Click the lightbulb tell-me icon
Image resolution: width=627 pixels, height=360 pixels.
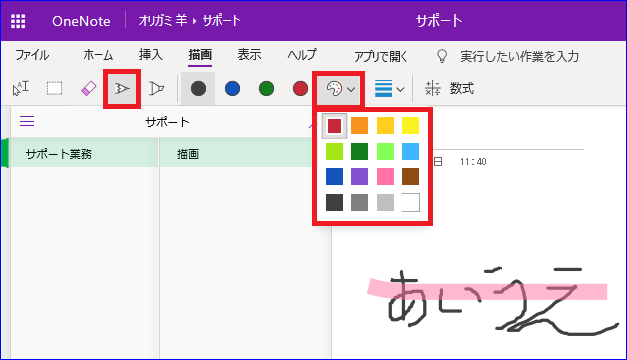tap(442, 57)
